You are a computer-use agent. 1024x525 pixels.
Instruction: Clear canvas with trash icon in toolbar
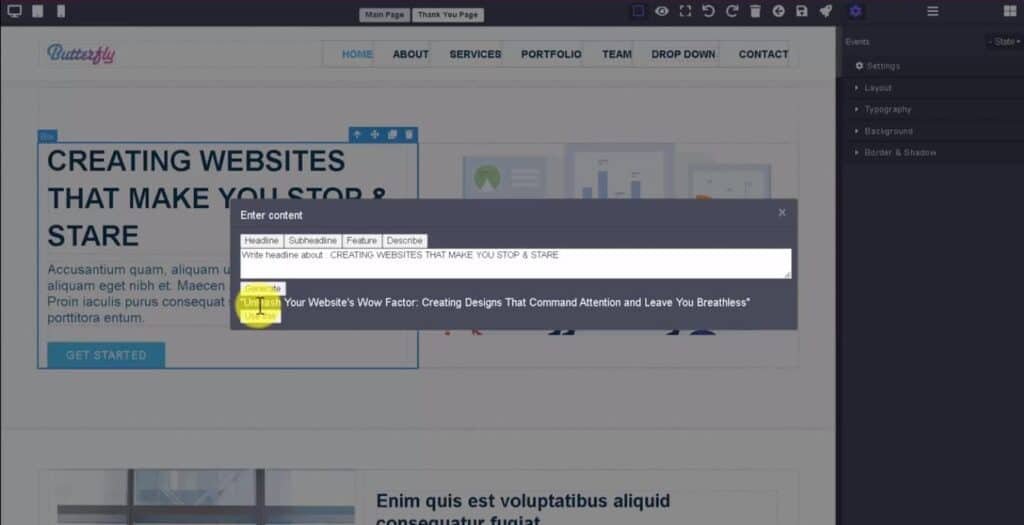[755, 11]
